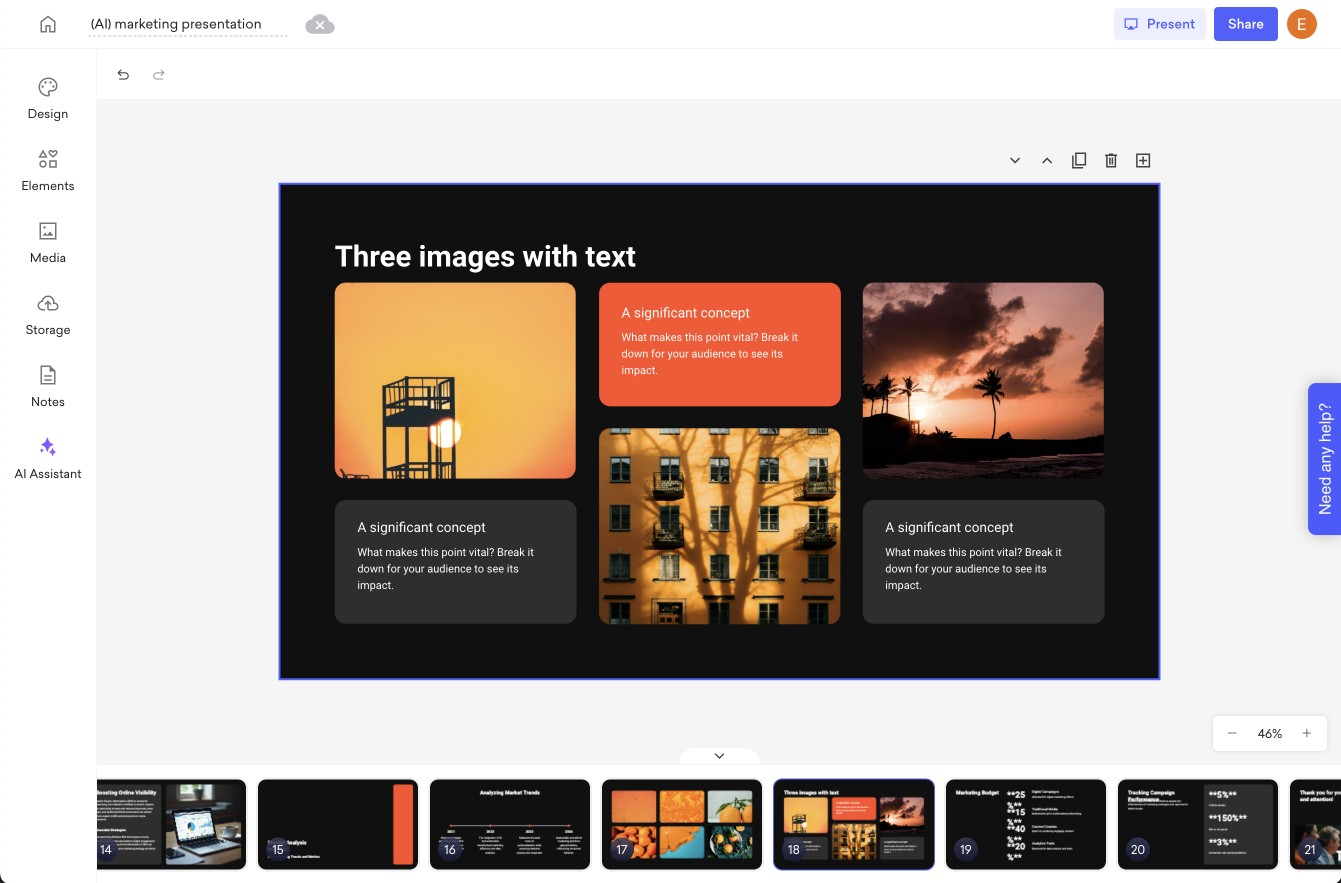Select the yellow building image
This screenshot has width=1341, height=883.
[x=719, y=526]
